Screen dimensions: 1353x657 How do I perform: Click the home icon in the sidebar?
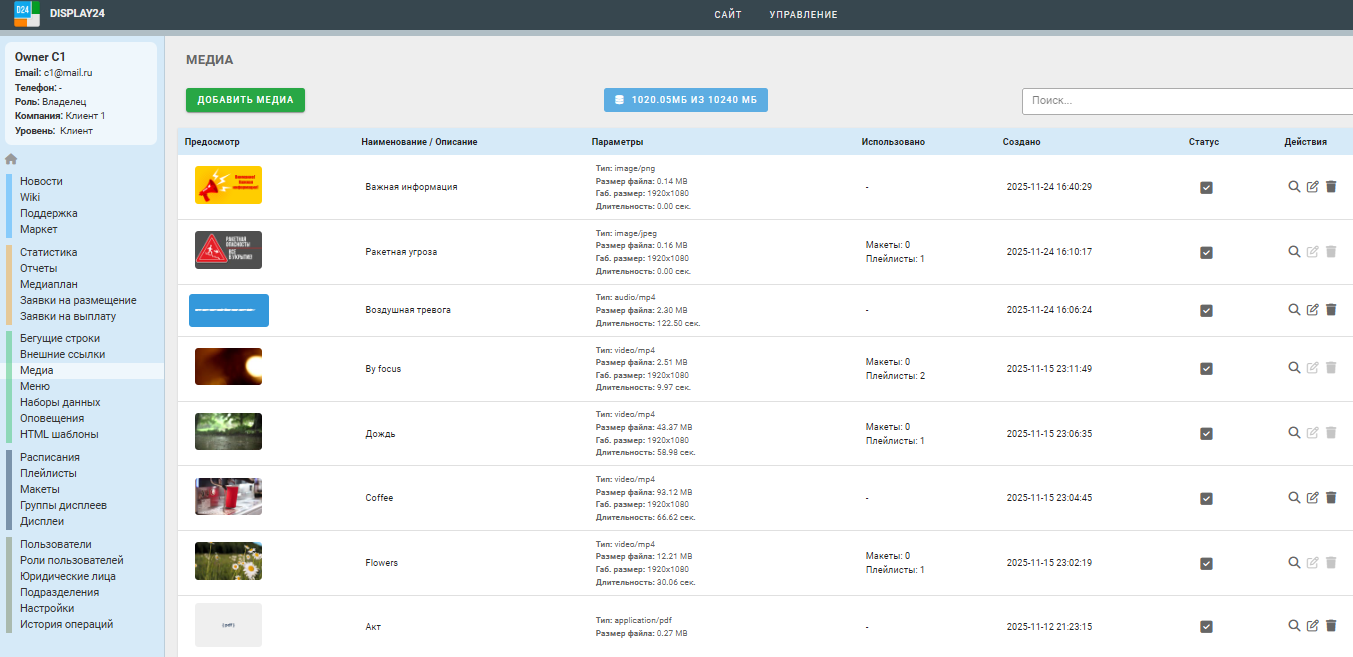pos(11,159)
